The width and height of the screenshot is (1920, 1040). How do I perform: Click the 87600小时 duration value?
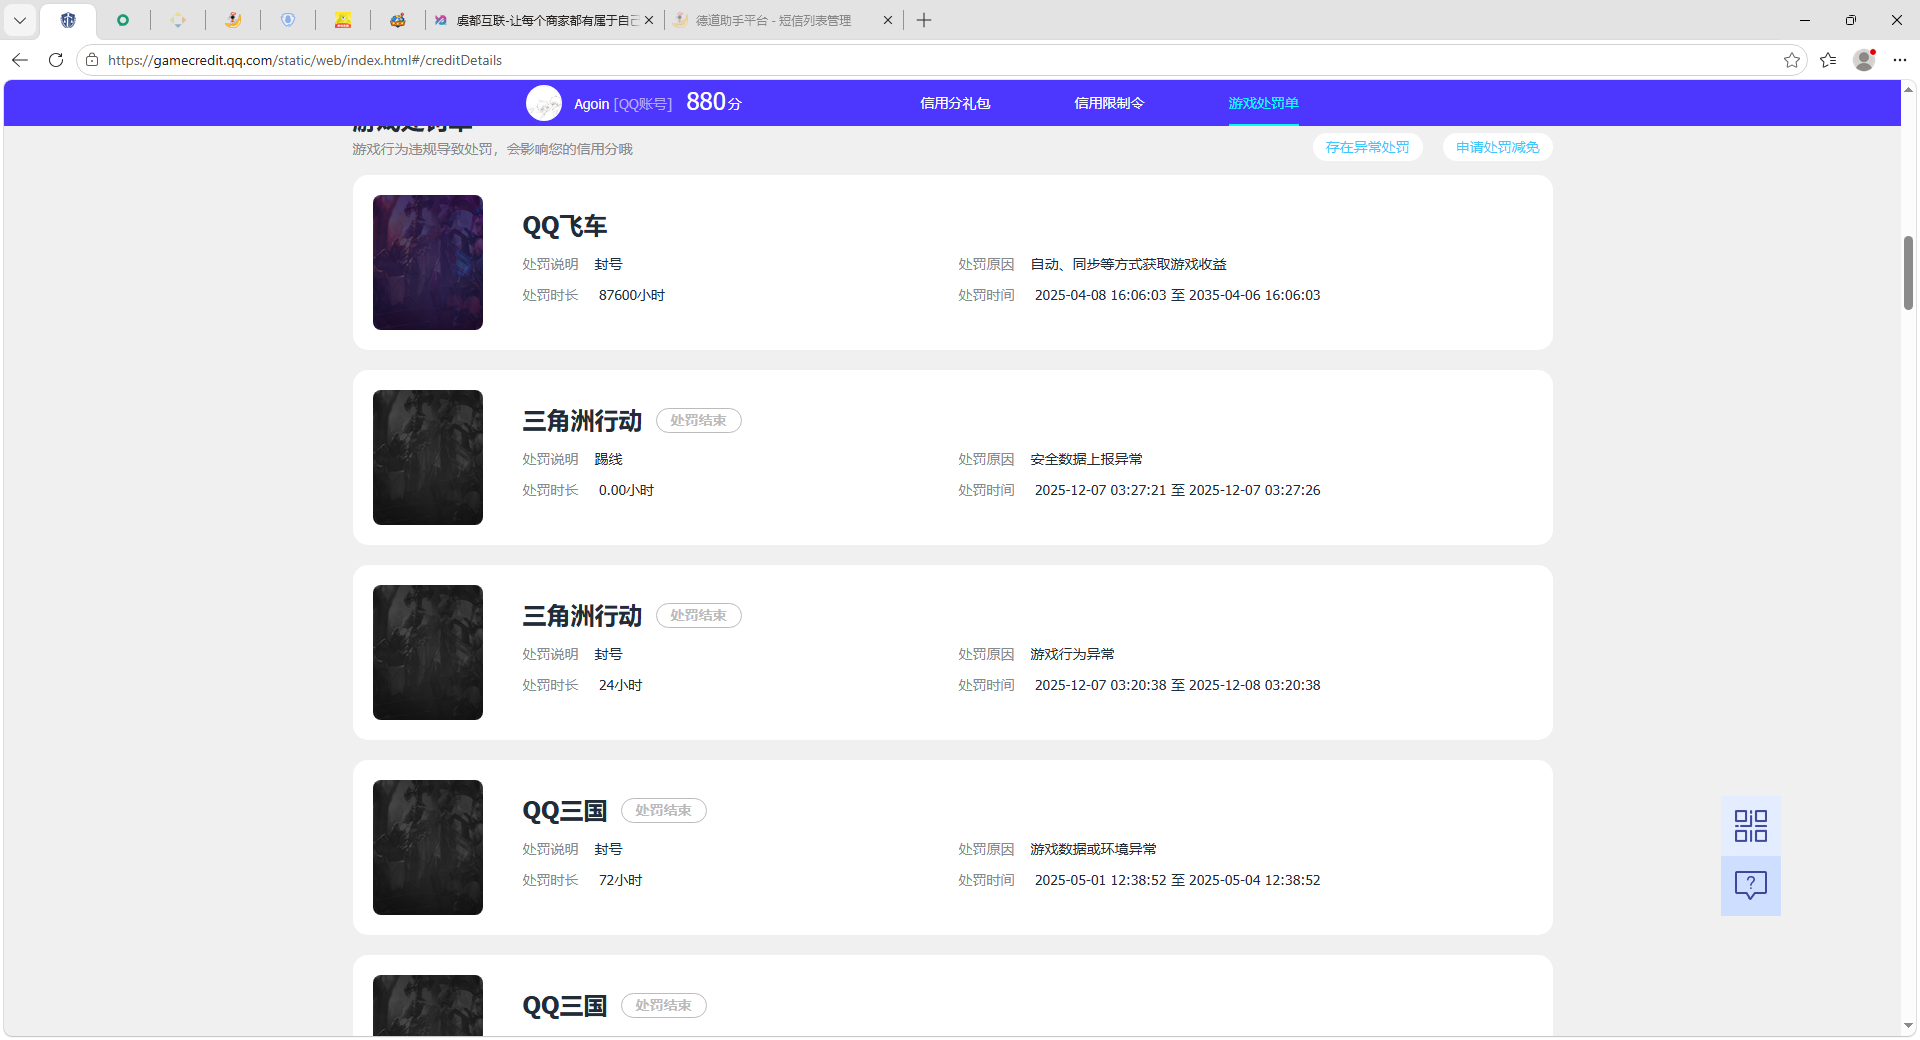[632, 295]
